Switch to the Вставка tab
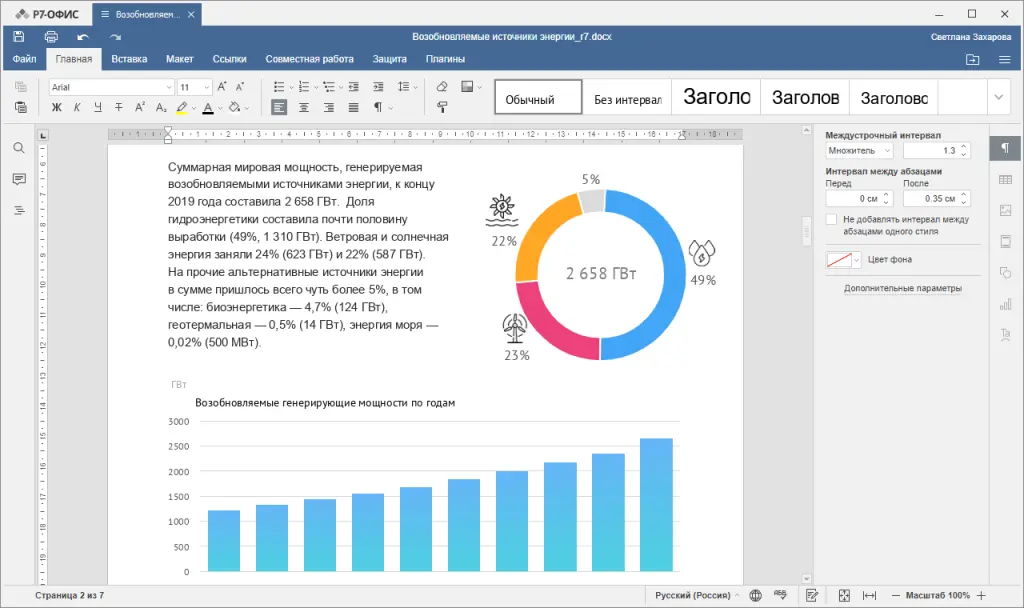The image size is (1024, 608). 129,59
